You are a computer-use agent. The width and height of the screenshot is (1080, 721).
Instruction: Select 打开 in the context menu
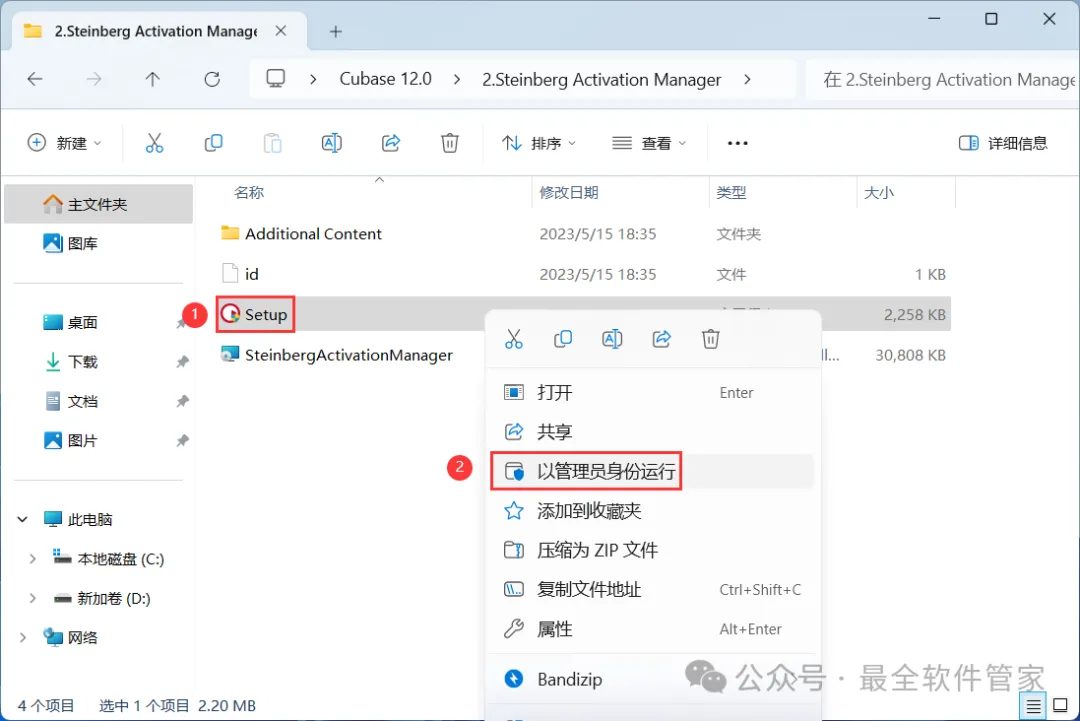(652, 393)
